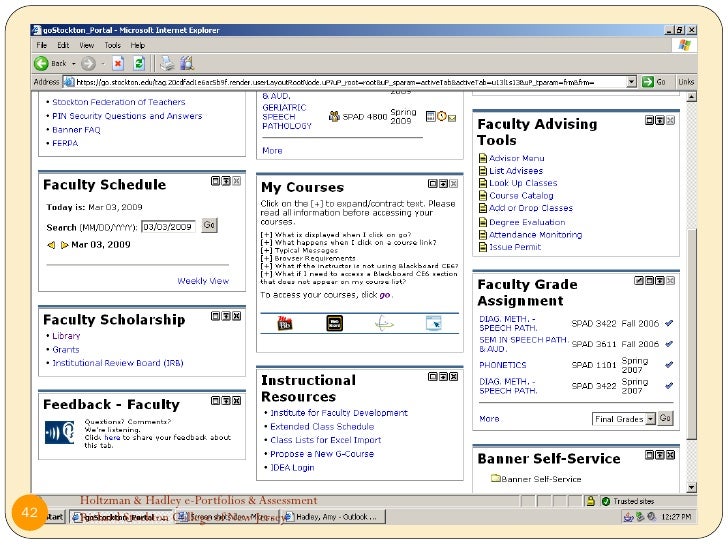Image resolution: width=728 pixels, height=546 pixels.
Task: Click the Forward arrow button
Action: tap(88, 63)
